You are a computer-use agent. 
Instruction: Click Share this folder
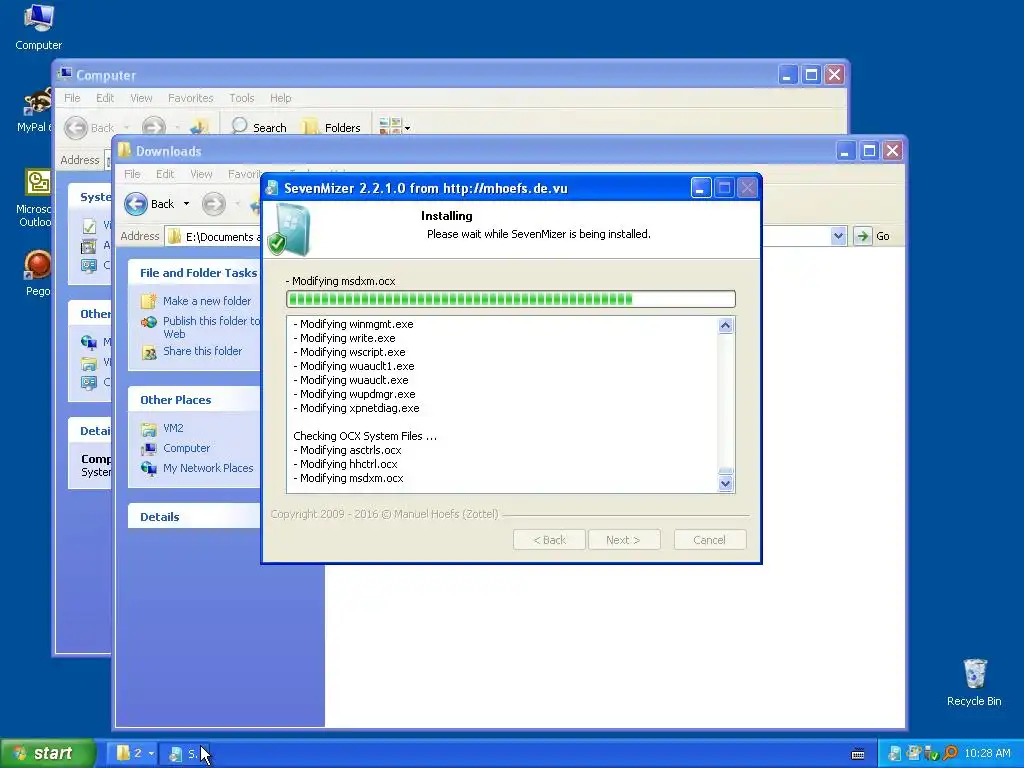pyautogui.click(x=202, y=351)
